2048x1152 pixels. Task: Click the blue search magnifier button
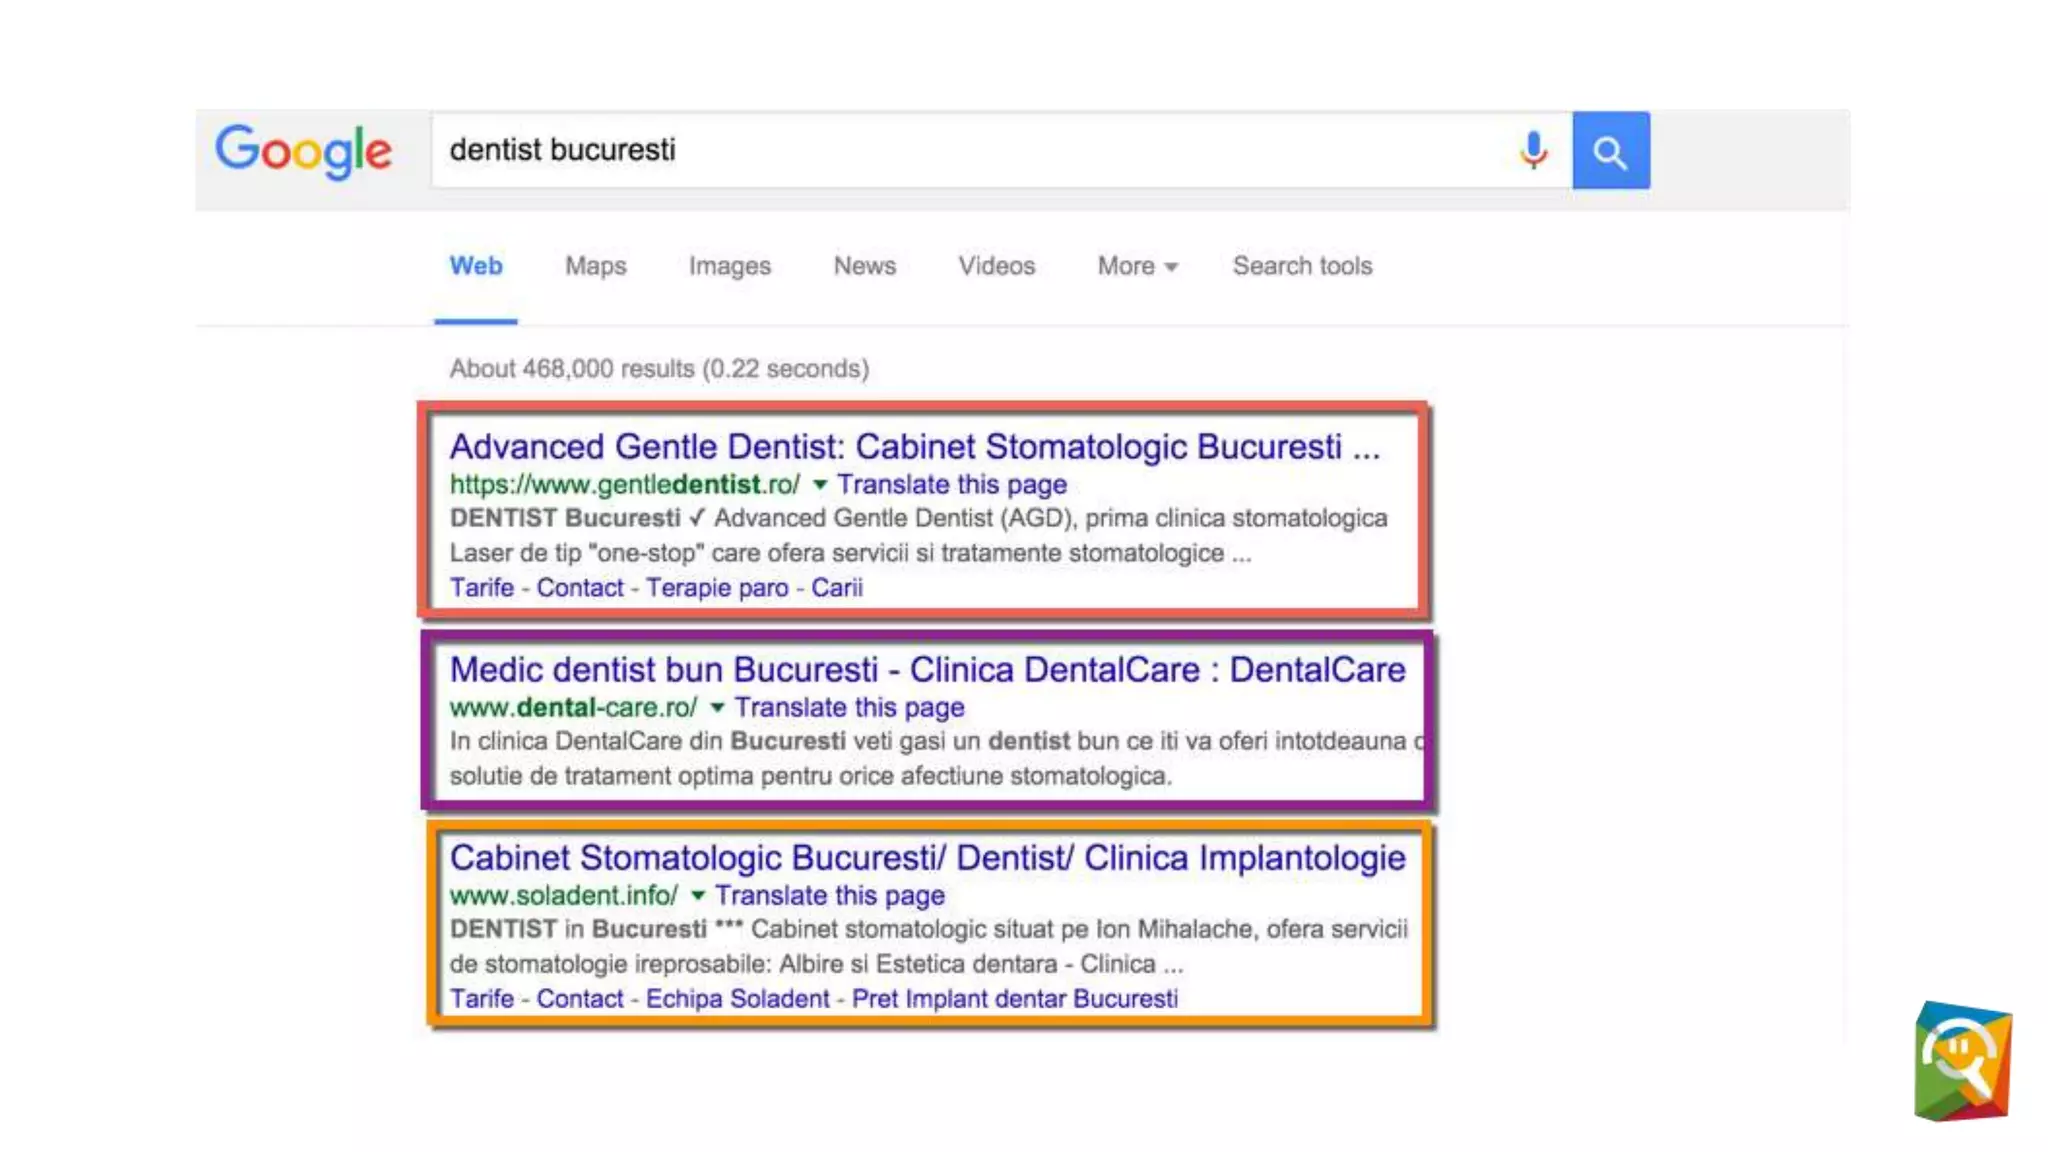[x=1610, y=151]
